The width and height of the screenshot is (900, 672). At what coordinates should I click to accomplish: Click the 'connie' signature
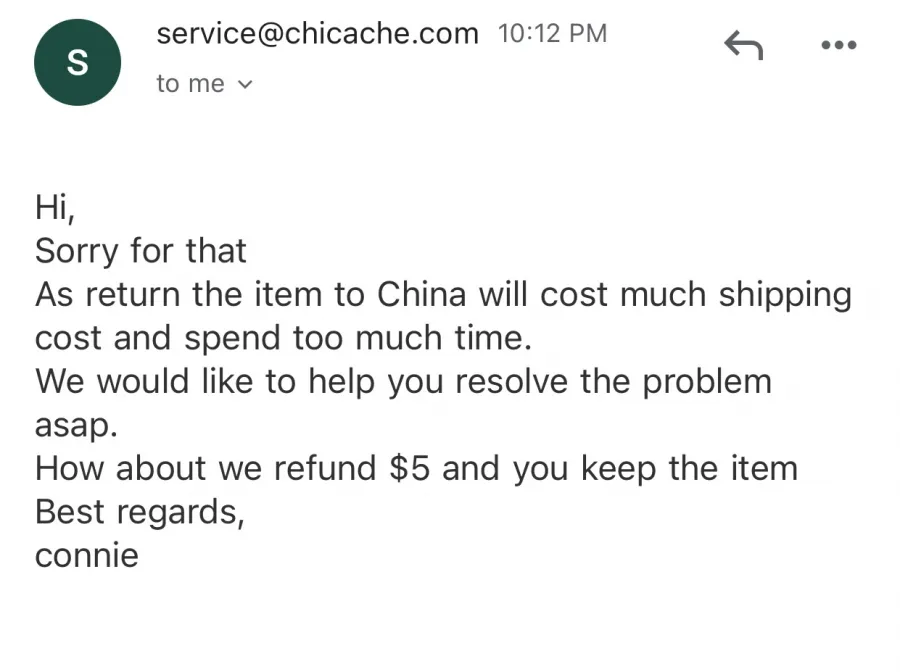(x=87, y=556)
